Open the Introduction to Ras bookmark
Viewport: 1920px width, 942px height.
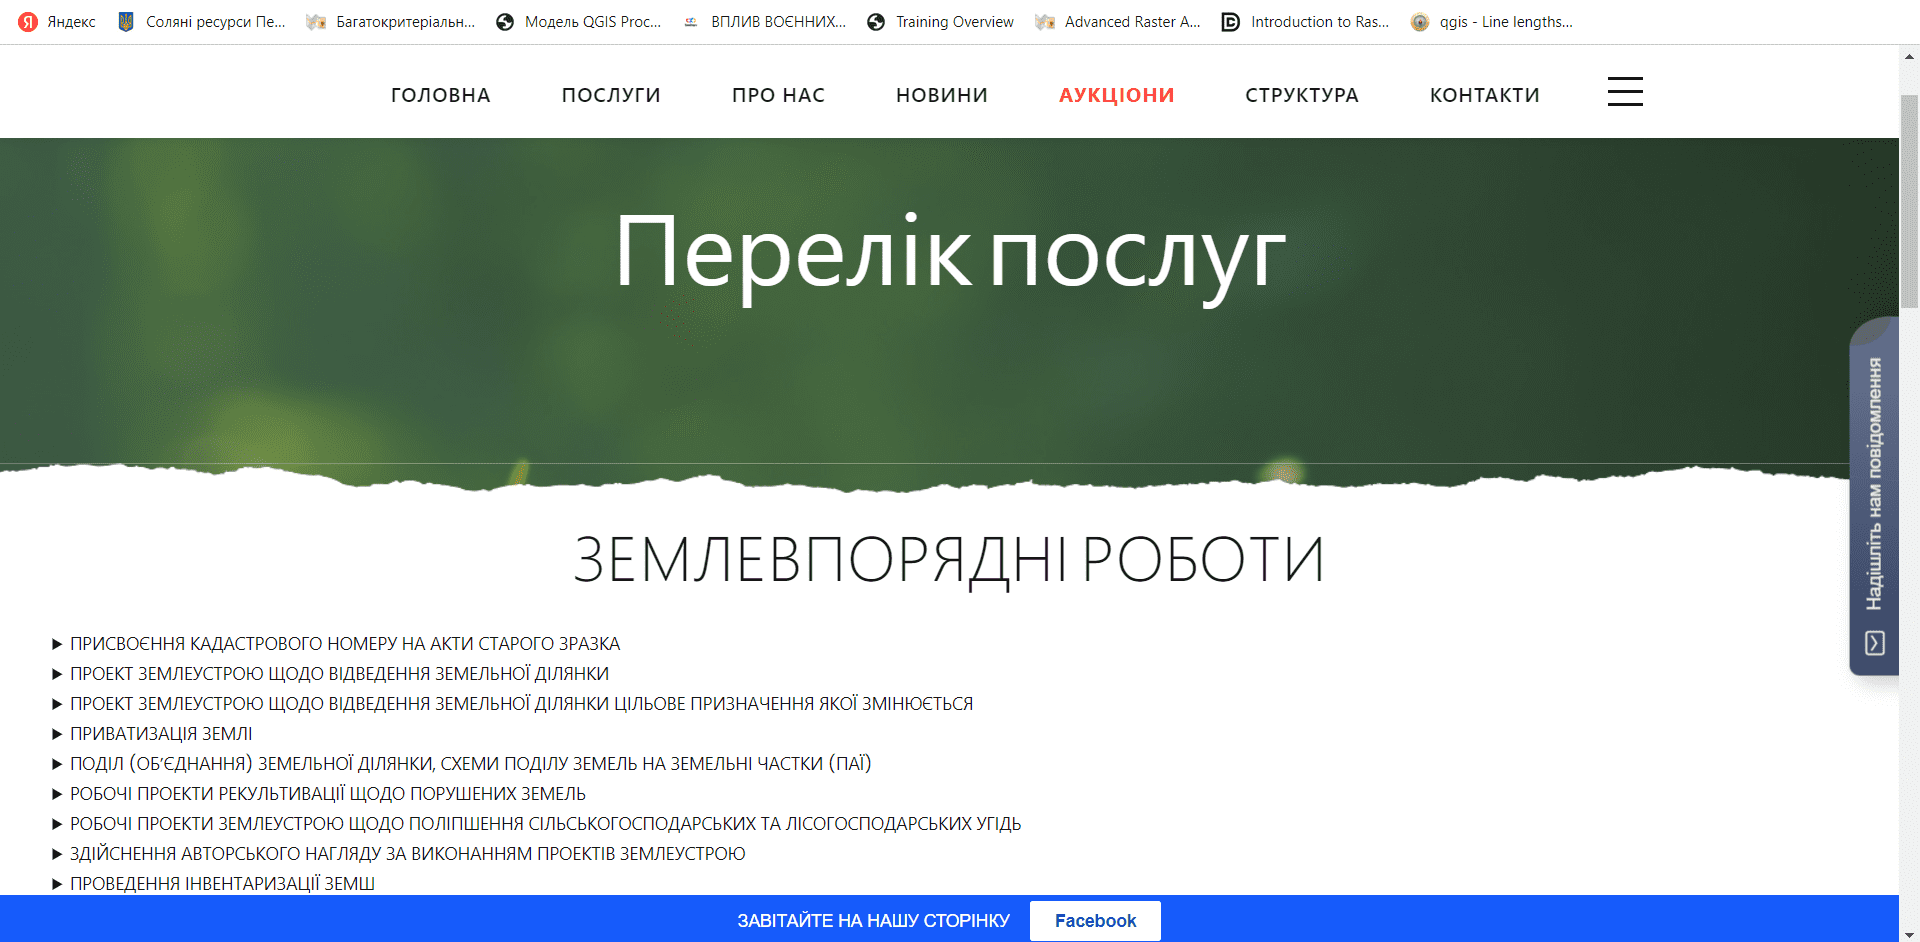point(1305,22)
